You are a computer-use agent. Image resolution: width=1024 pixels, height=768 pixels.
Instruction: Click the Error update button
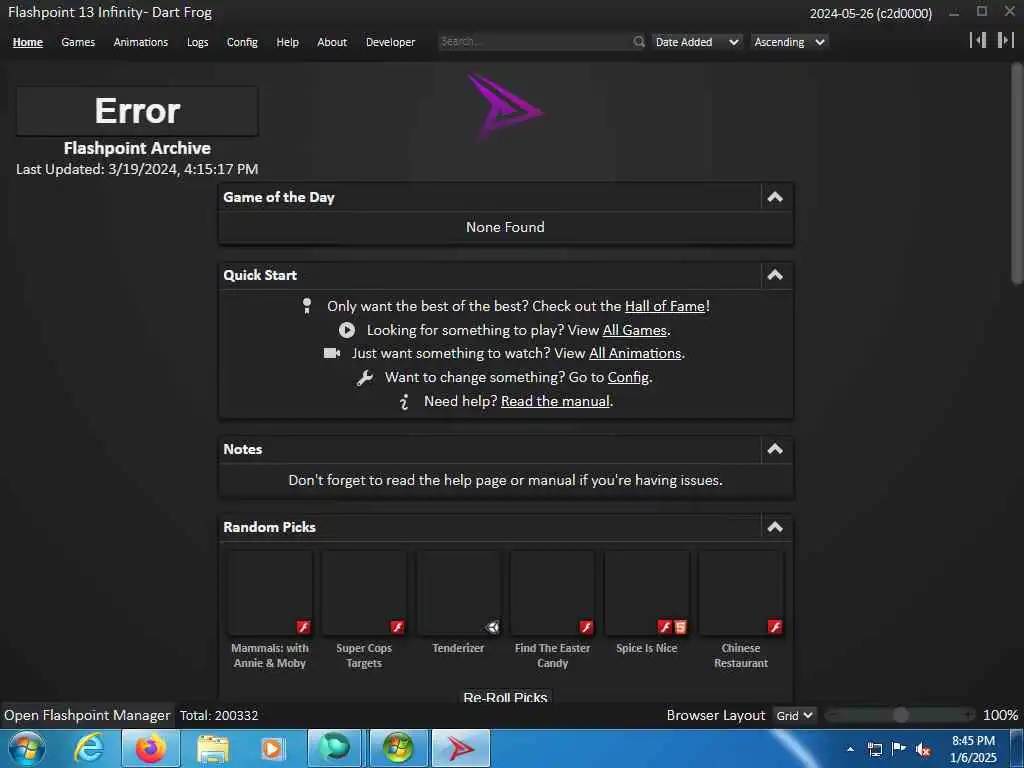(137, 111)
